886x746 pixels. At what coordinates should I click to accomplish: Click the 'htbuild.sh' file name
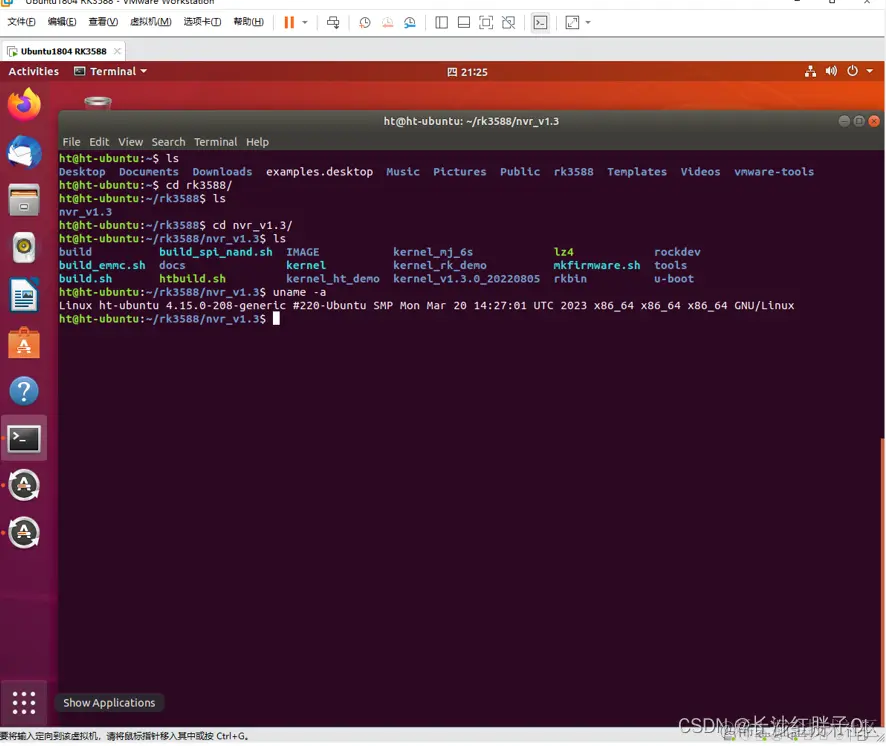point(192,279)
